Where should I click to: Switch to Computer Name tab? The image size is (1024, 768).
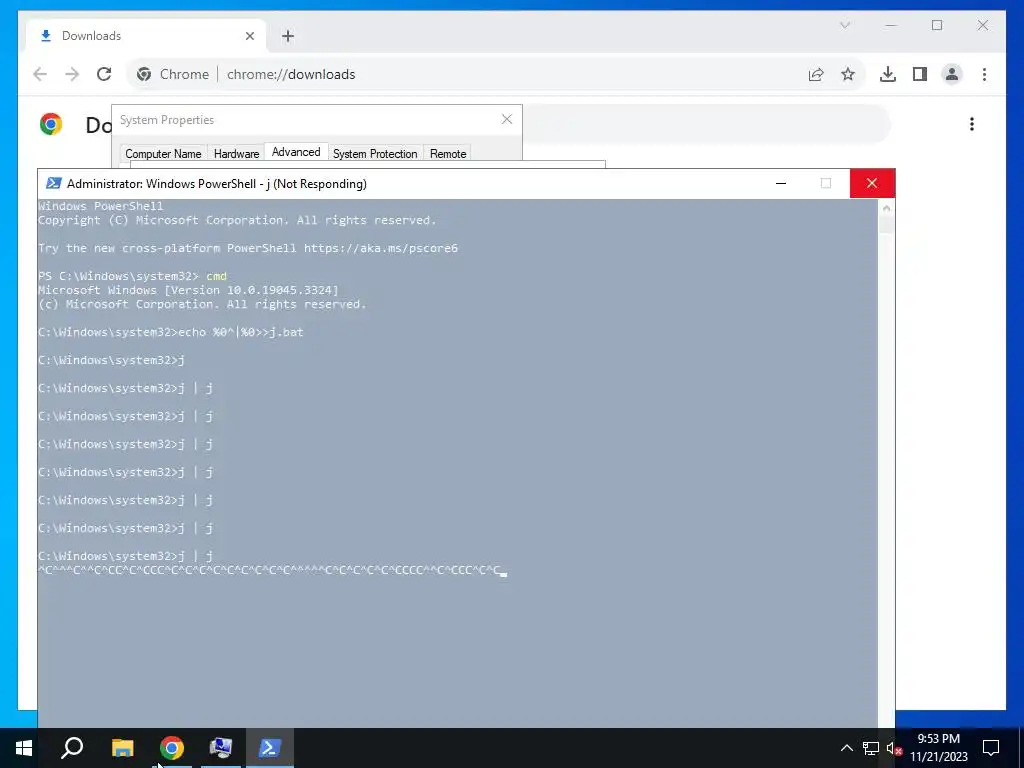163,153
